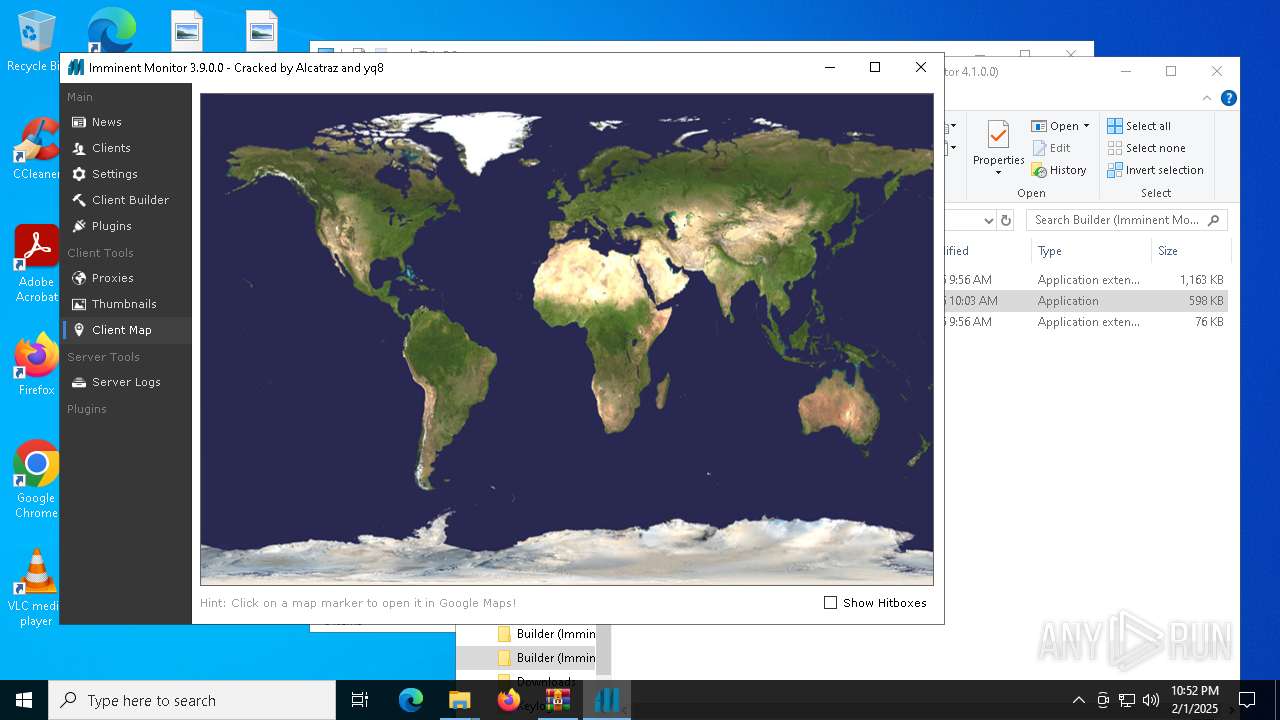This screenshot has height=720, width=1280.
Task: Open Firefox on taskbar
Action: [509, 700]
